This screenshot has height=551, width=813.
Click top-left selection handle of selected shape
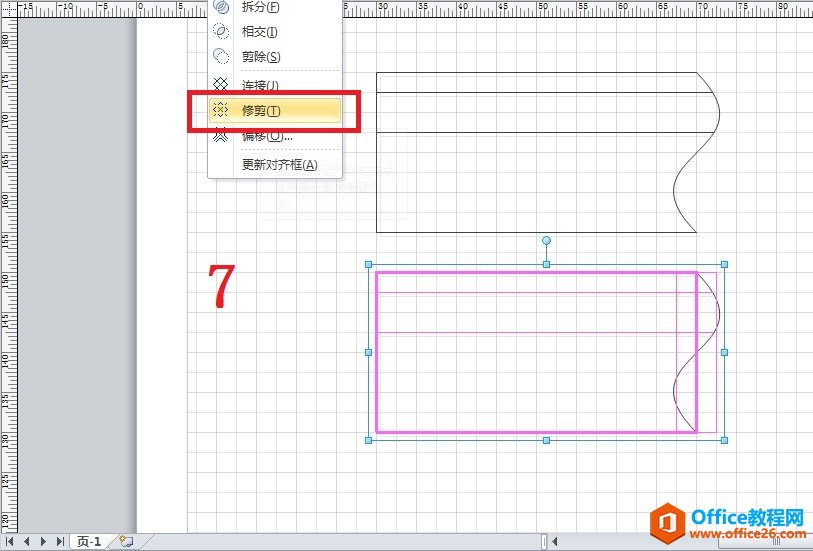[x=369, y=264]
